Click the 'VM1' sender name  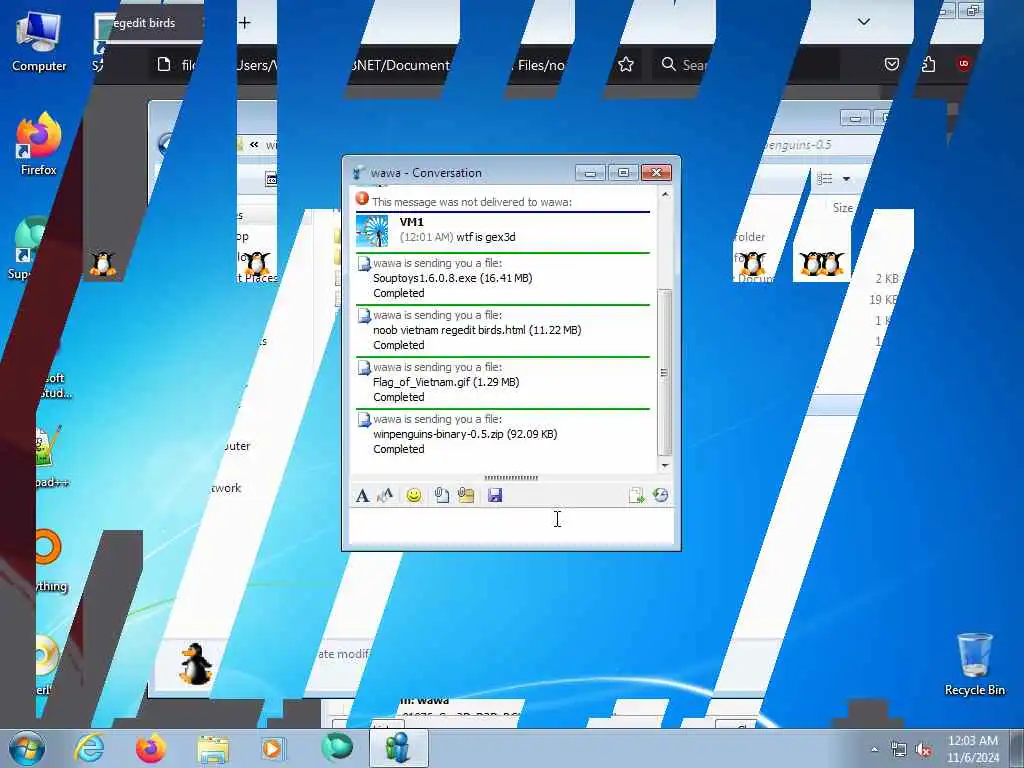point(411,222)
